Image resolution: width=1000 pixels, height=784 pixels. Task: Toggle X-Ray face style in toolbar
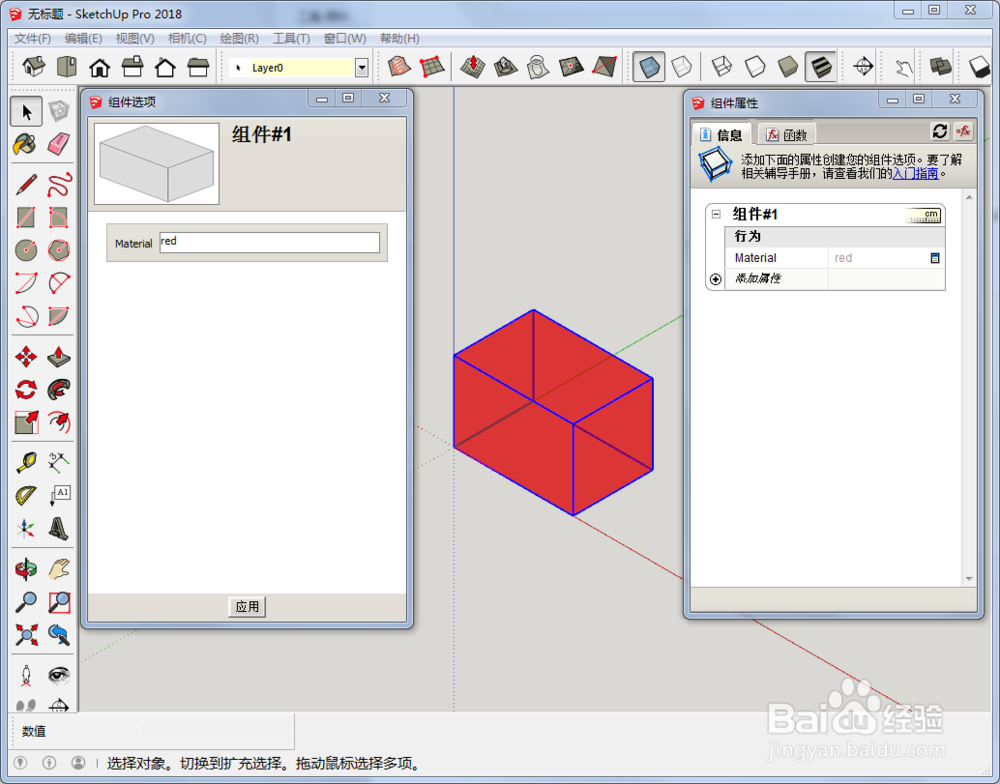point(649,66)
